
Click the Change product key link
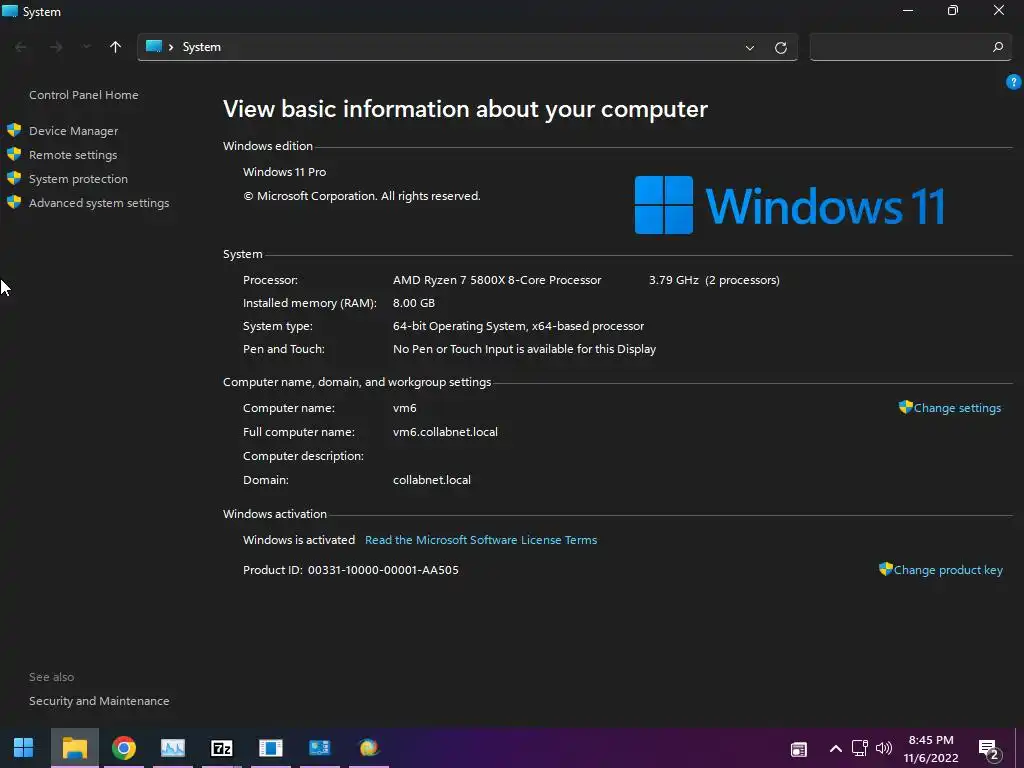pos(948,569)
